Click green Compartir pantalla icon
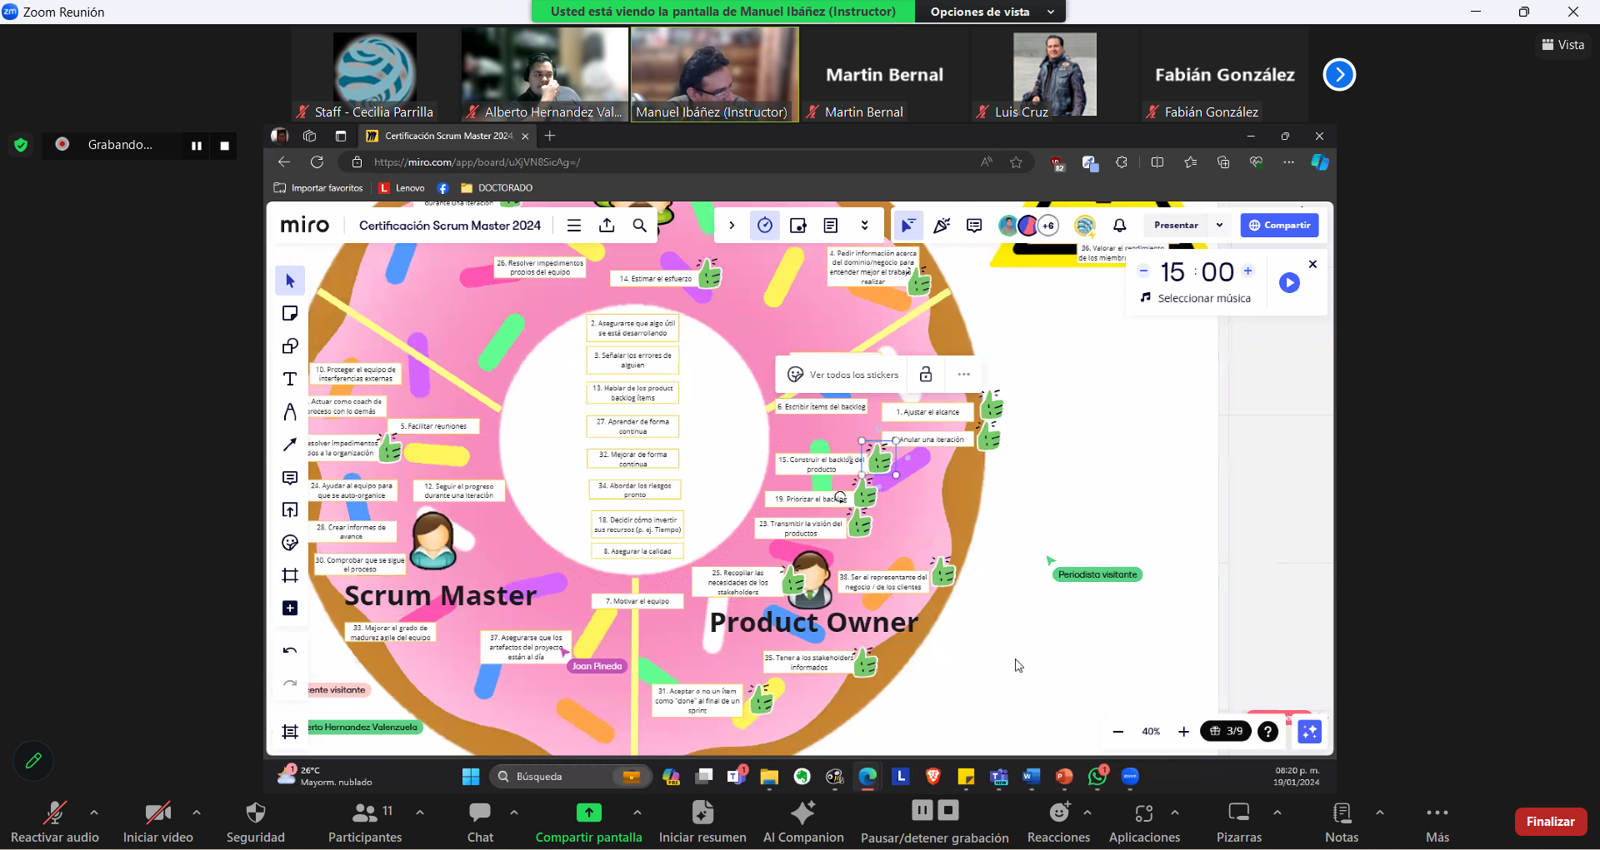This screenshot has height=850, width=1600. [x=588, y=813]
